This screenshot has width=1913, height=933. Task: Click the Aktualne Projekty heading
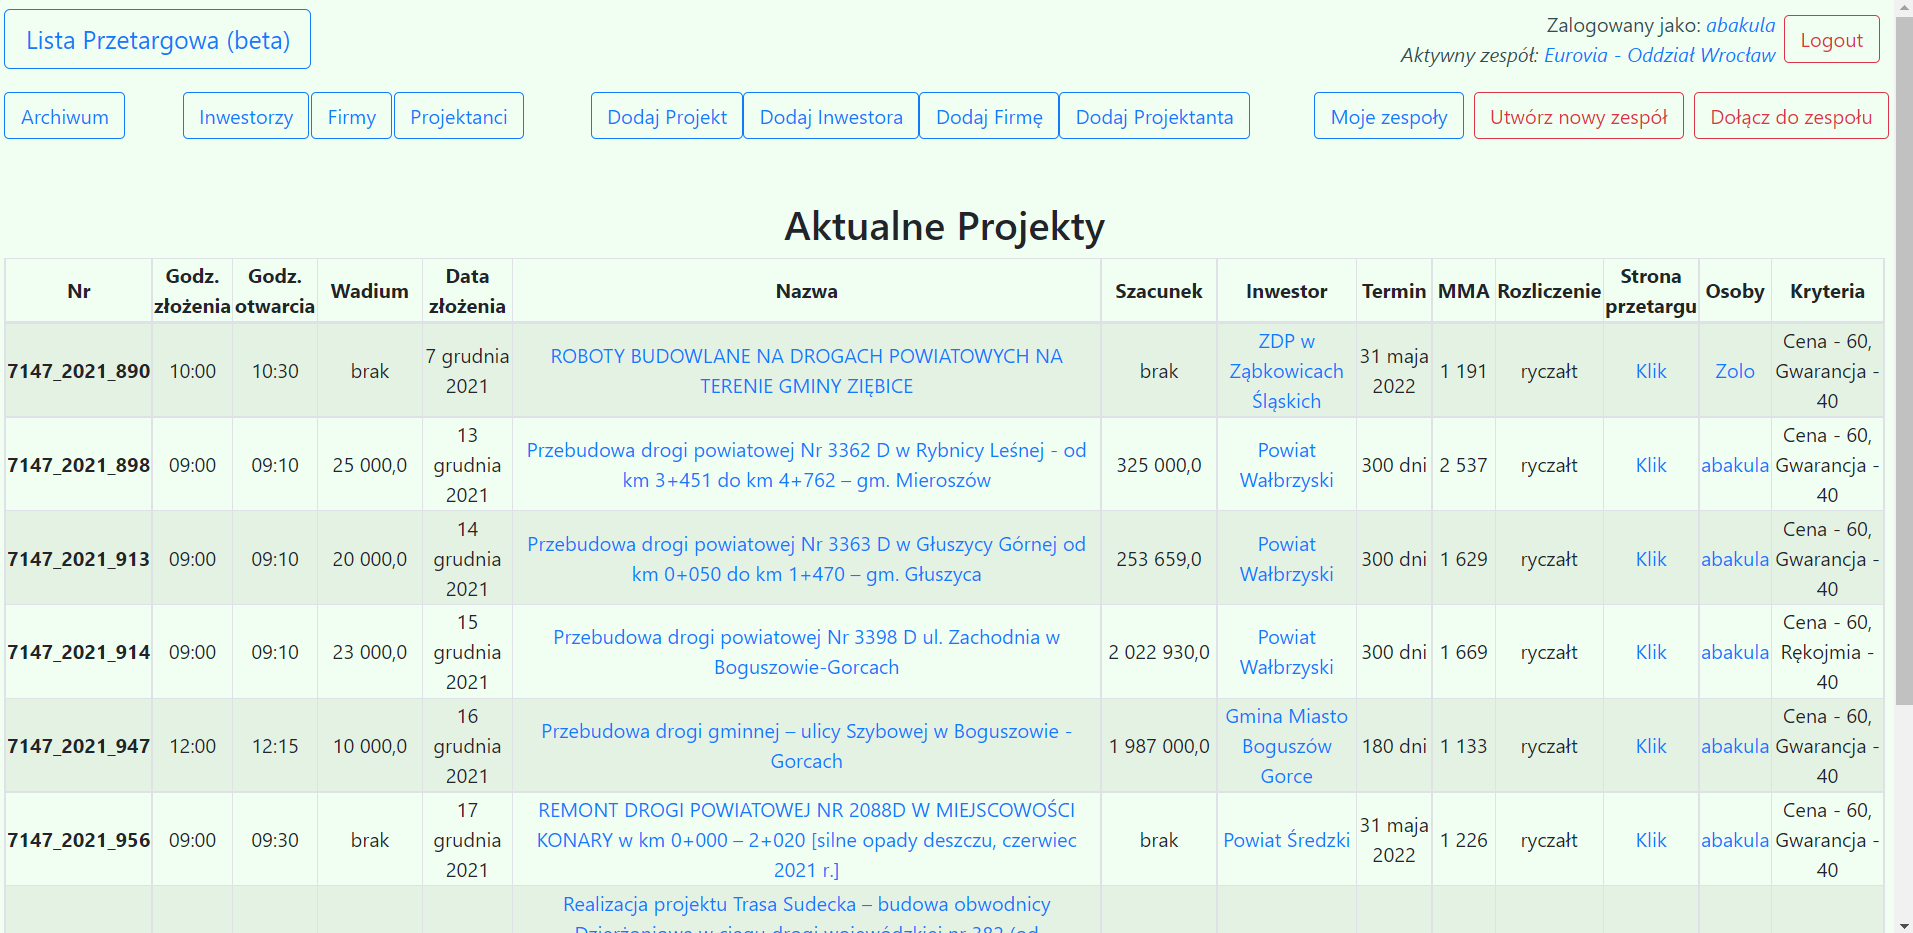point(944,226)
